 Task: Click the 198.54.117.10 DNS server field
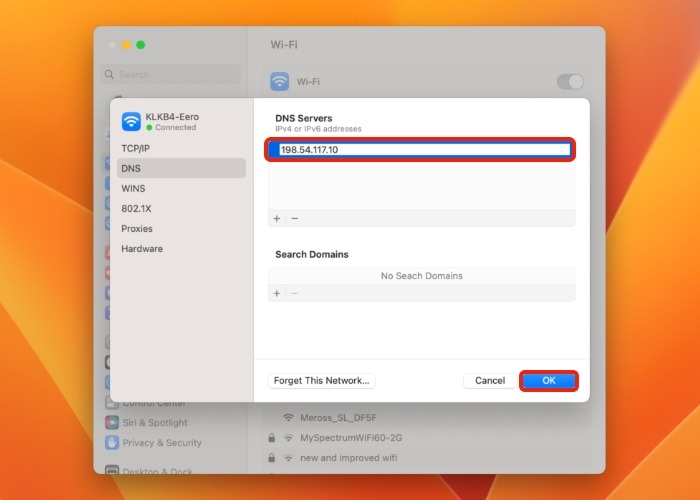pos(420,150)
